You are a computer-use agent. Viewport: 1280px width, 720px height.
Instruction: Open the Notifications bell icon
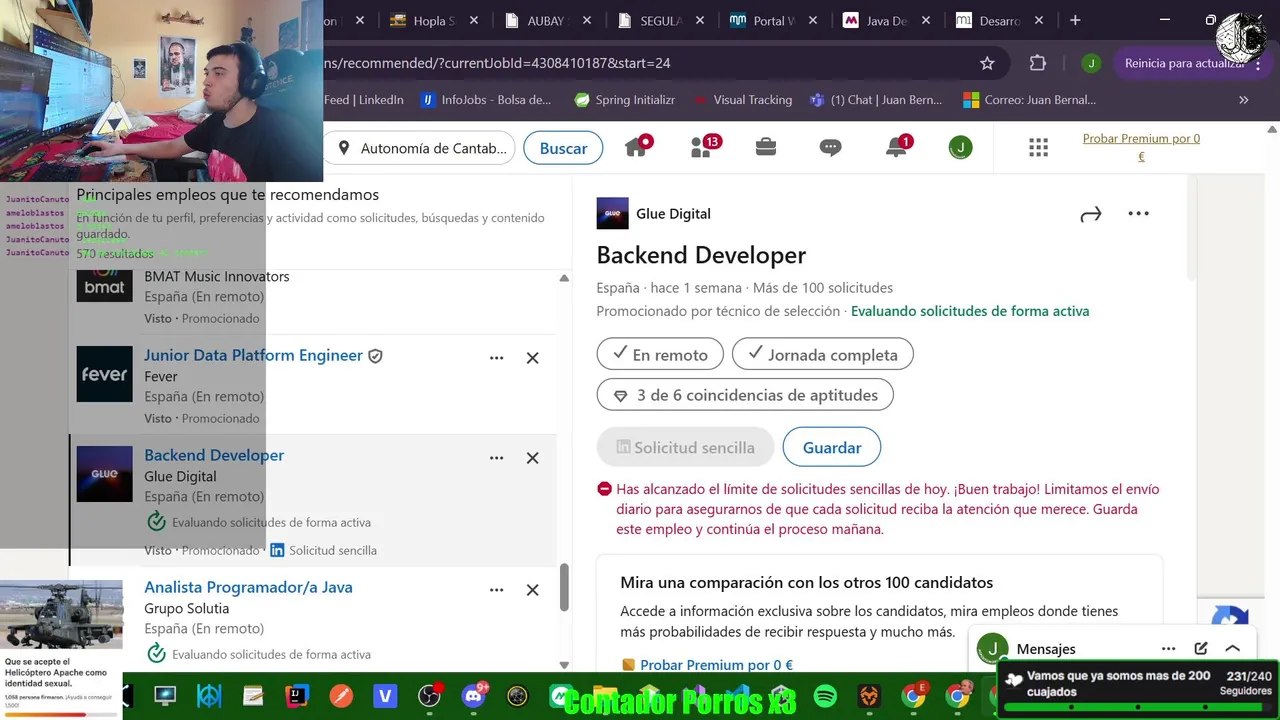coord(897,147)
